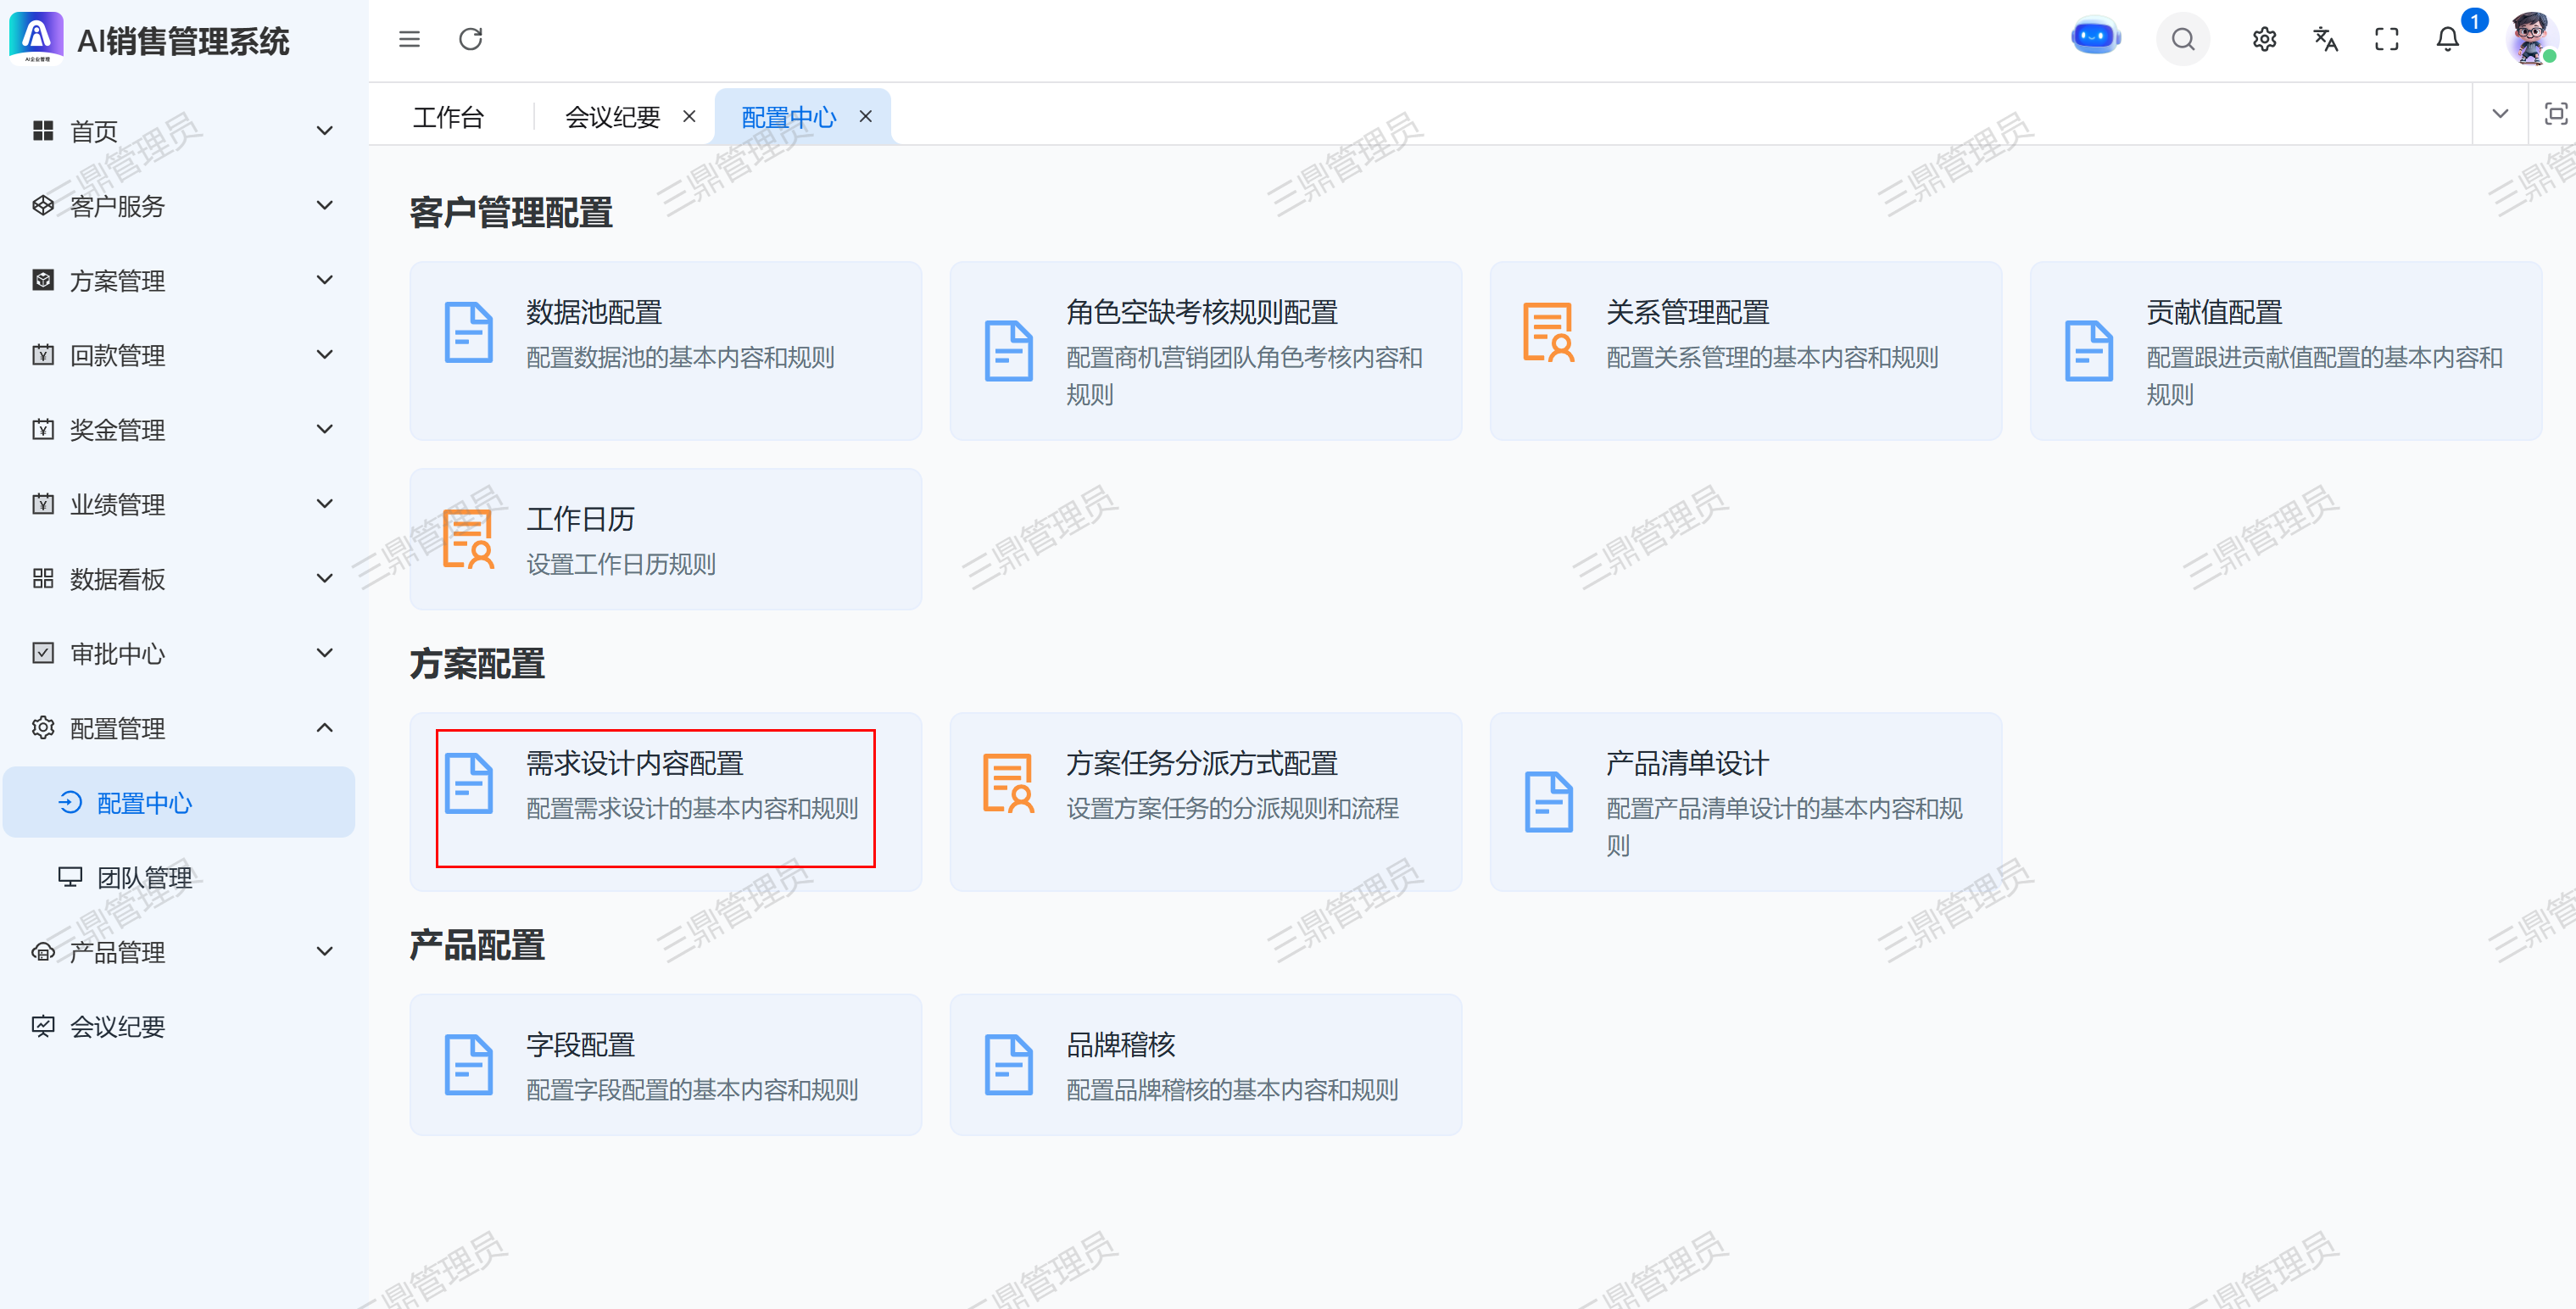Open the notification bell
The width and height of the screenshot is (2576, 1309).
pos(2447,39)
